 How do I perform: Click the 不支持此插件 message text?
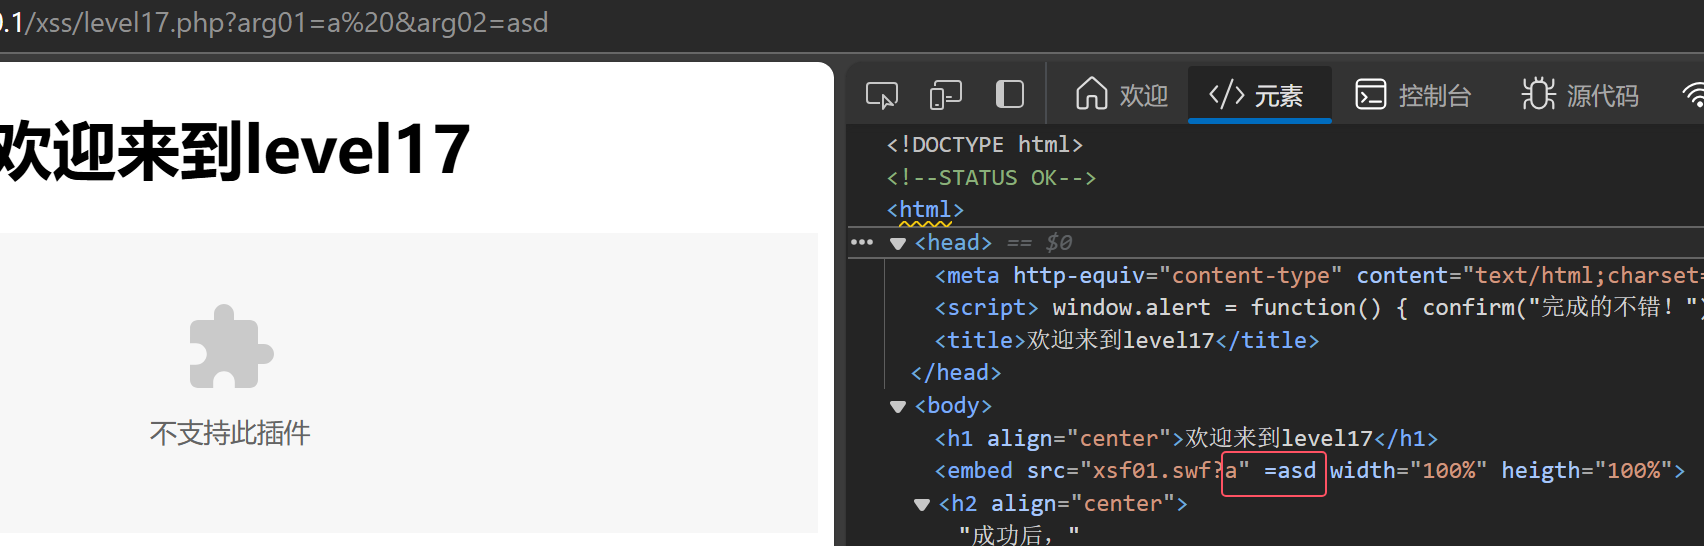(230, 433)
